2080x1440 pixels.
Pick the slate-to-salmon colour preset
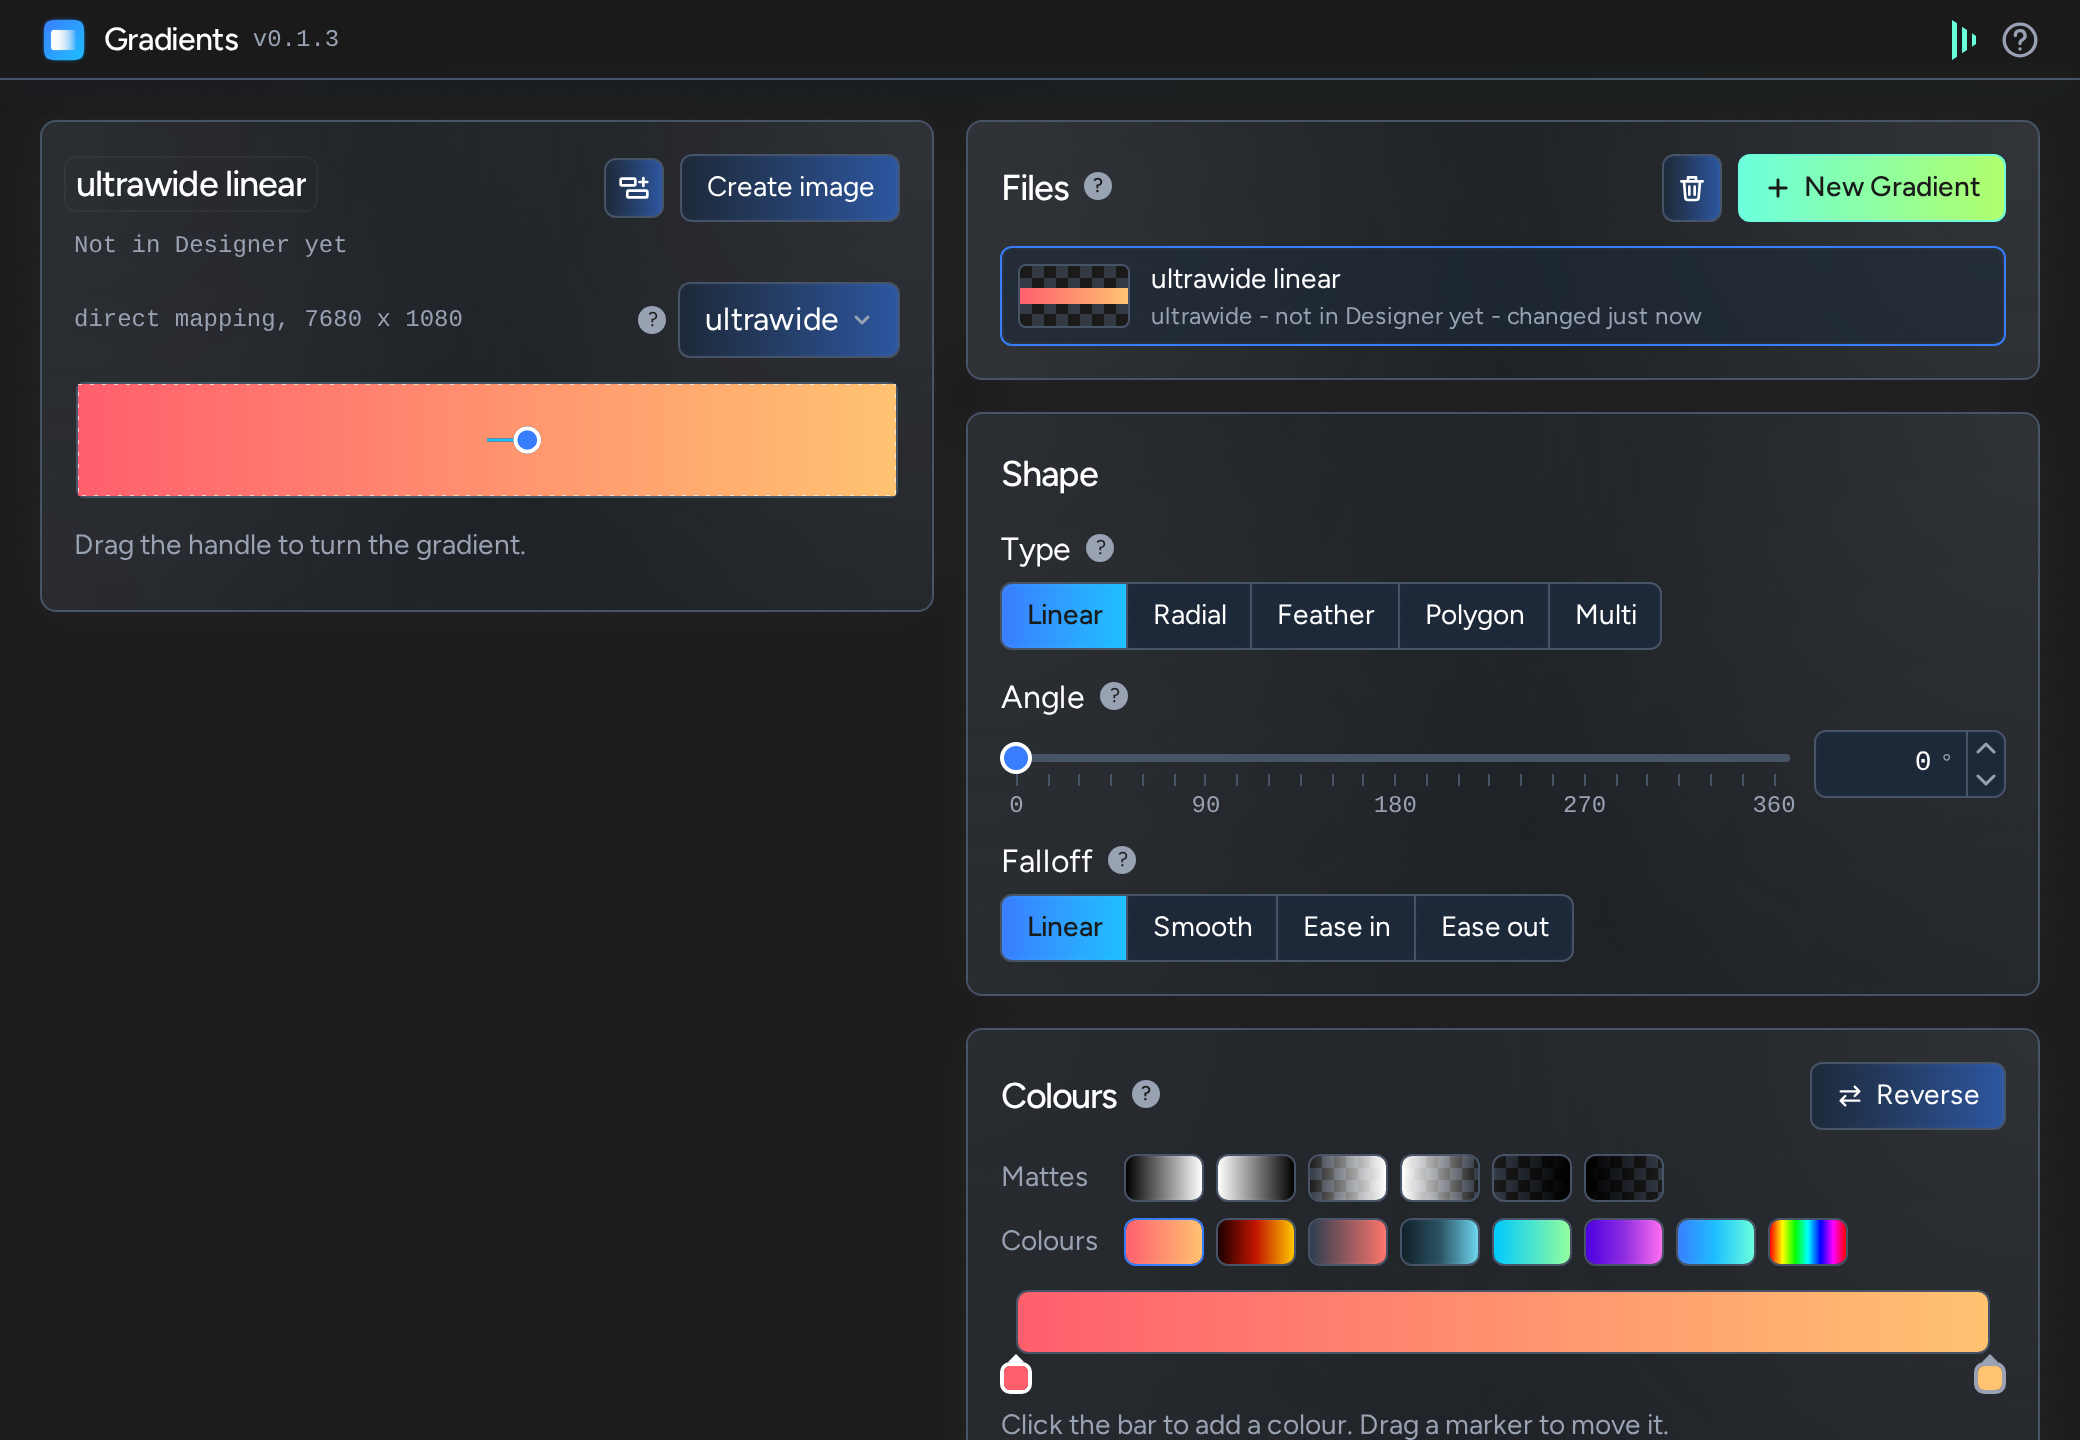coord(1348,1242)
